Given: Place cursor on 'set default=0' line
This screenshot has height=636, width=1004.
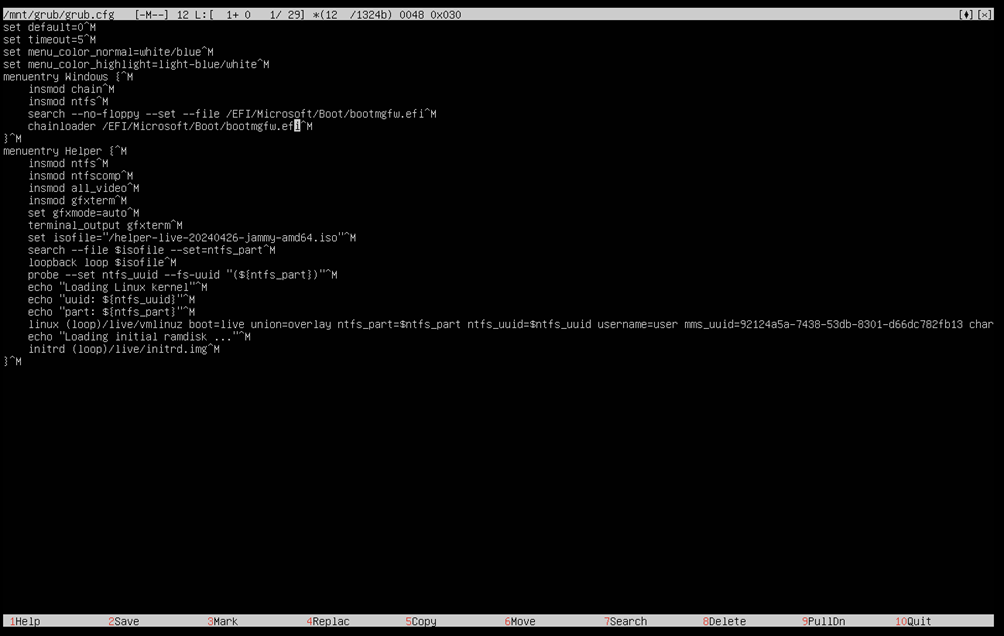Looking at the screenshot, I should pyautogui.click(x=46, y=27).
